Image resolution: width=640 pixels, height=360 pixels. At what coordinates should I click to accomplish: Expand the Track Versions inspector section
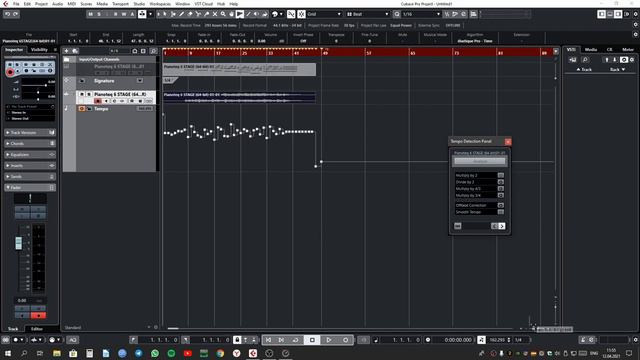click(30, 133)
